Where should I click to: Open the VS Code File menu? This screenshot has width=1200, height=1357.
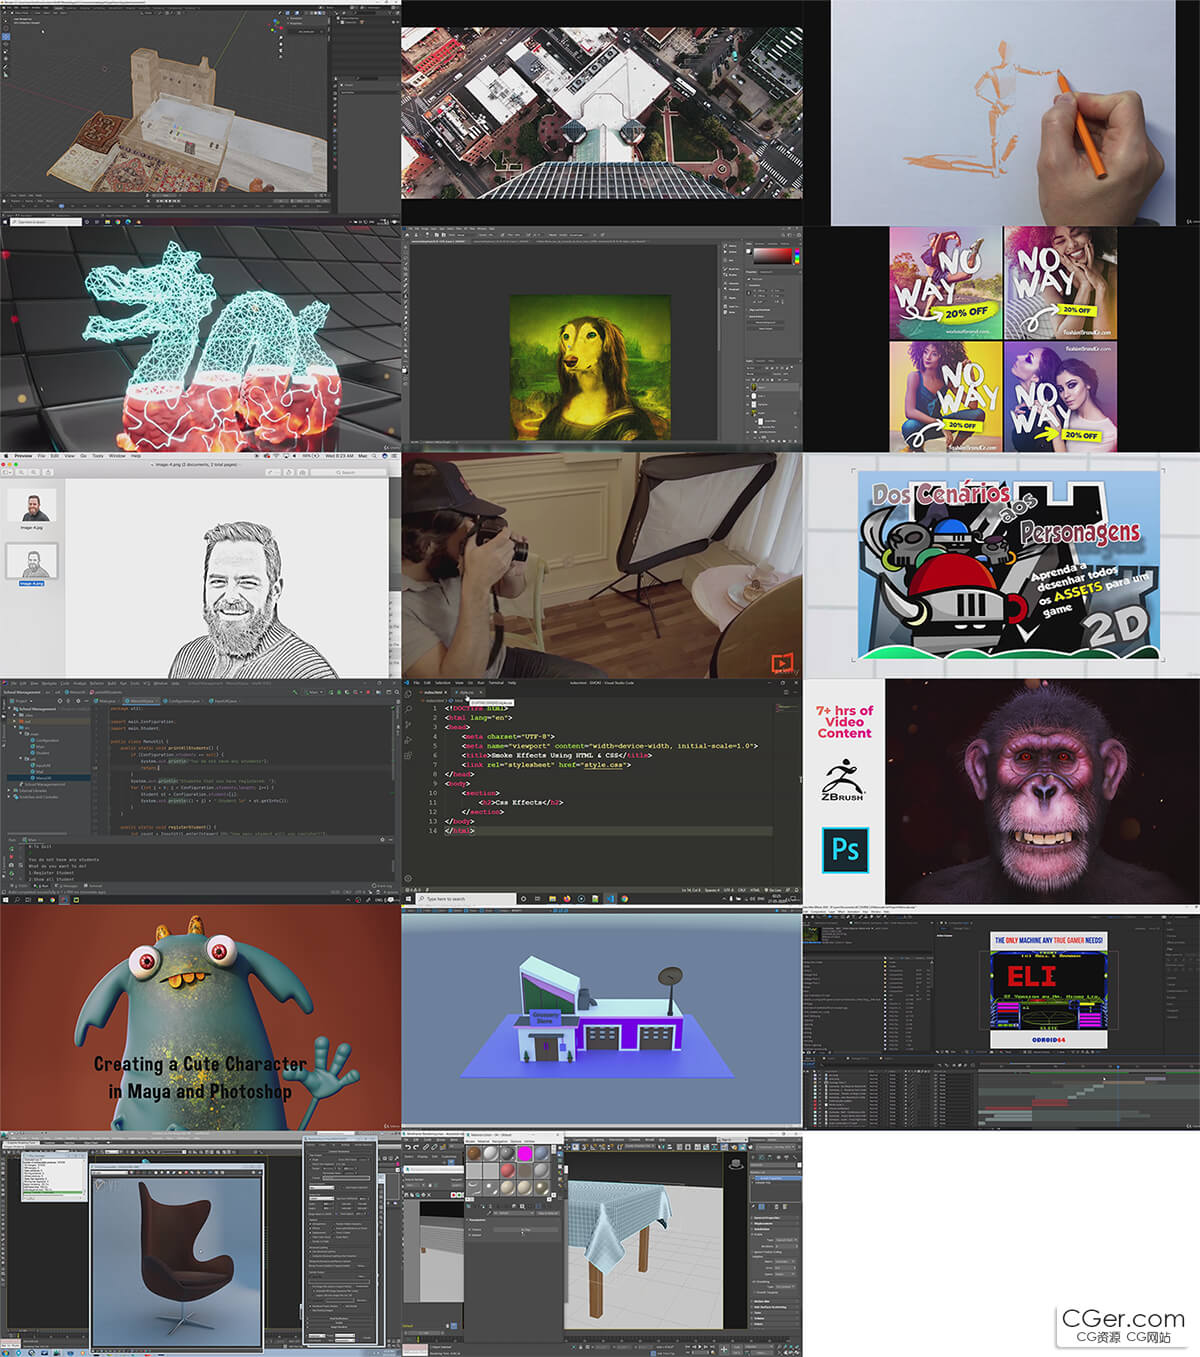pos(417,683)
